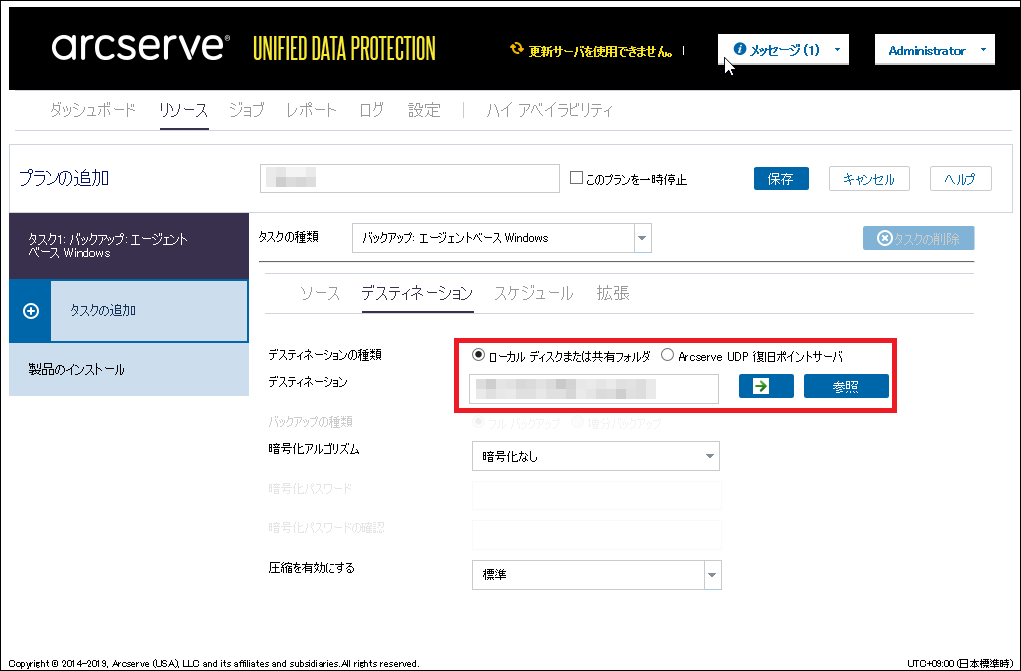
Task: Click the copyright notice text
Action: pyautogui.click(x=214, y=663)
